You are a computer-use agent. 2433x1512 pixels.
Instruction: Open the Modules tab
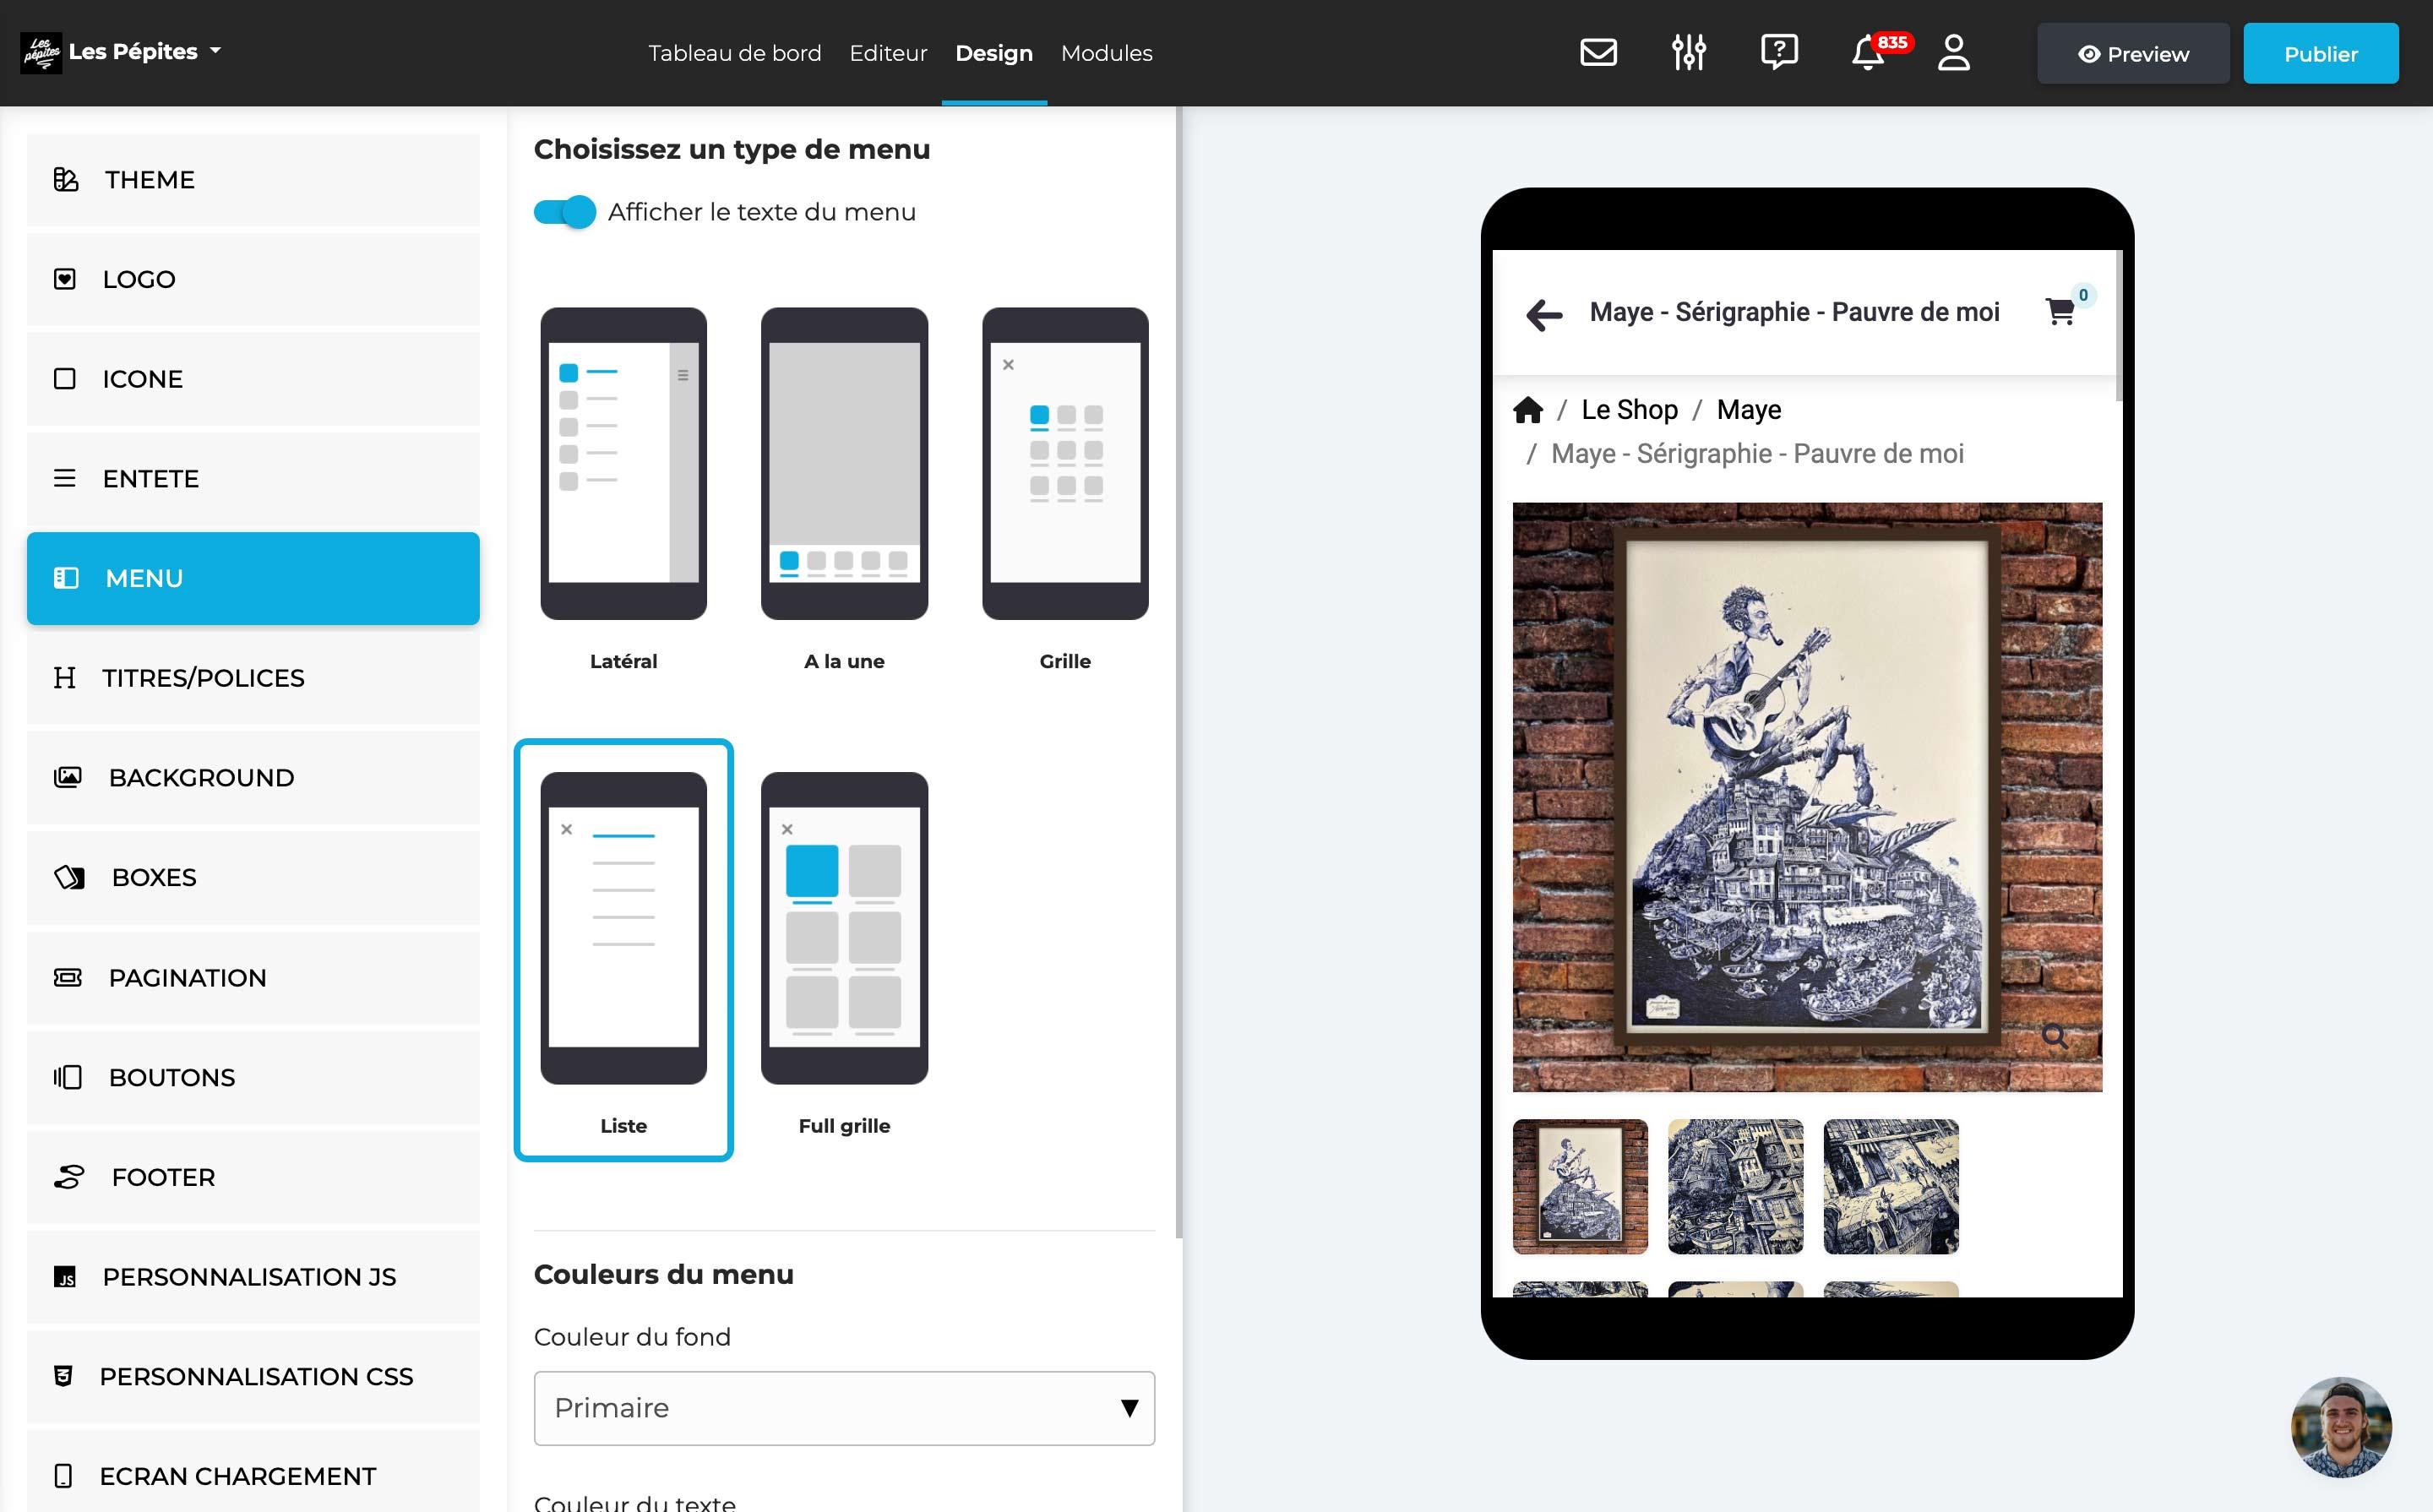(1106, 53)
